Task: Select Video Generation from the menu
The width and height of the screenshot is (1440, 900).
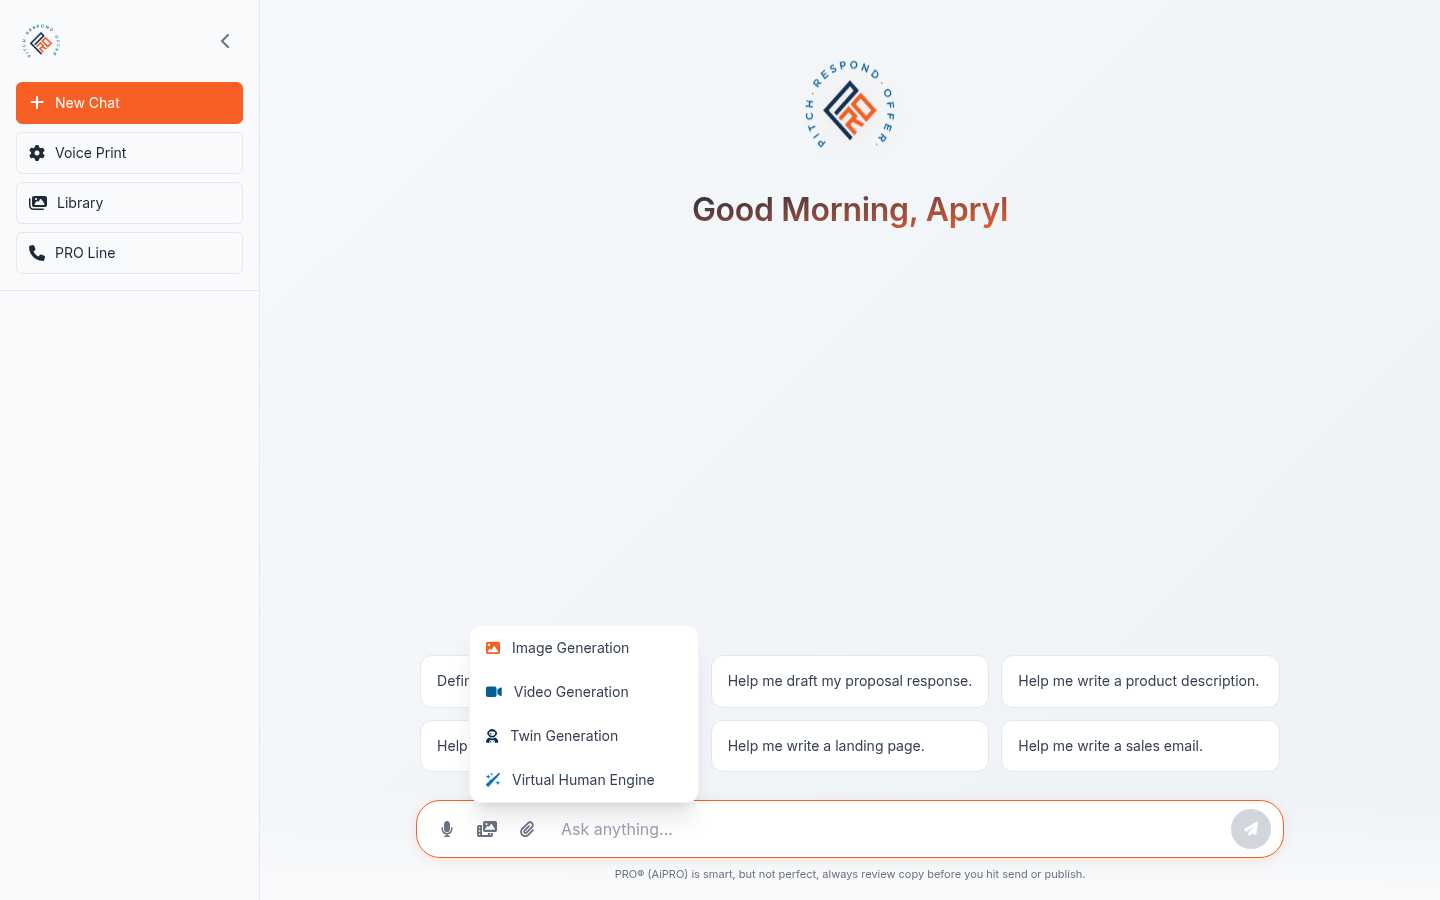Action: (584, 692)
